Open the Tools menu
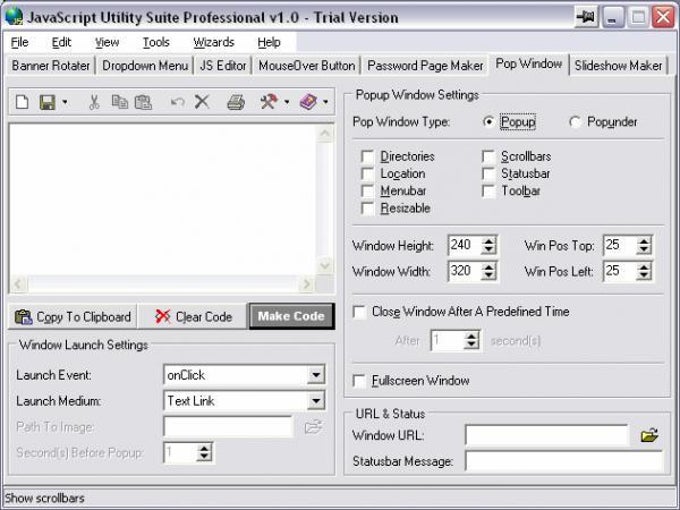This screenshot has width=680, height=510. [156, 42]
